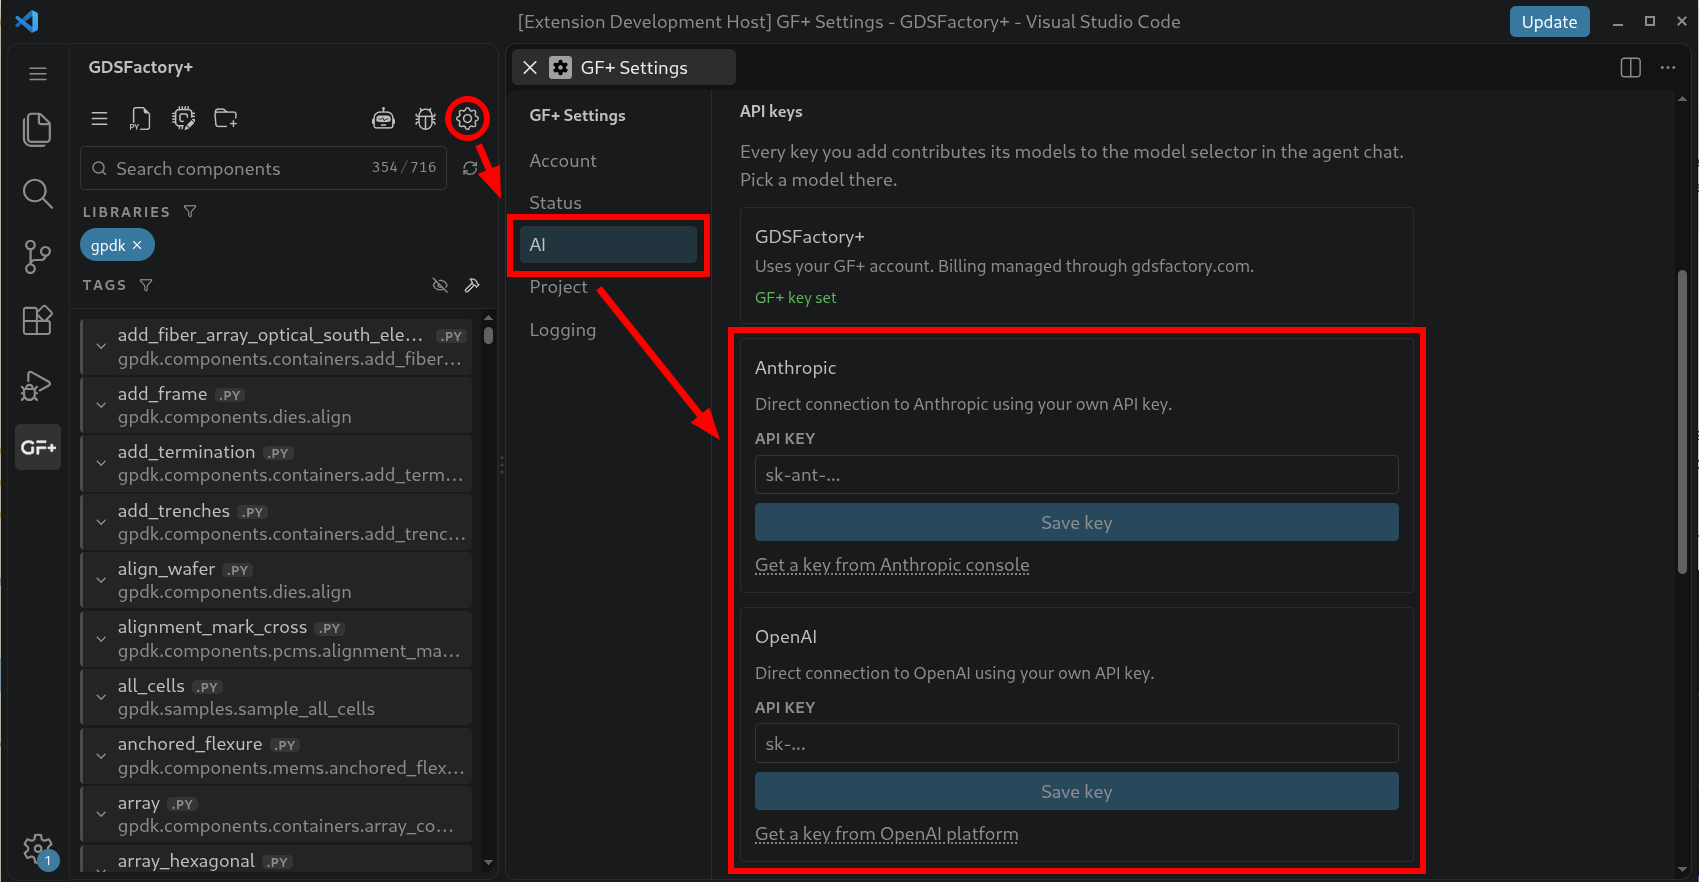1699x882 pixels.
Task: Select the GF+ activity bar icon
Action: 38,447
